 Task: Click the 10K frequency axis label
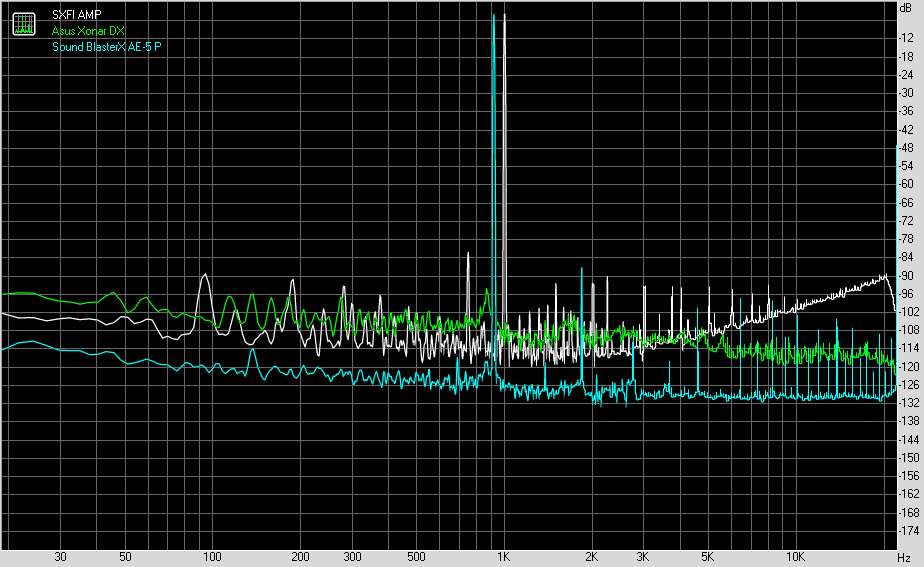pos(796,556)
